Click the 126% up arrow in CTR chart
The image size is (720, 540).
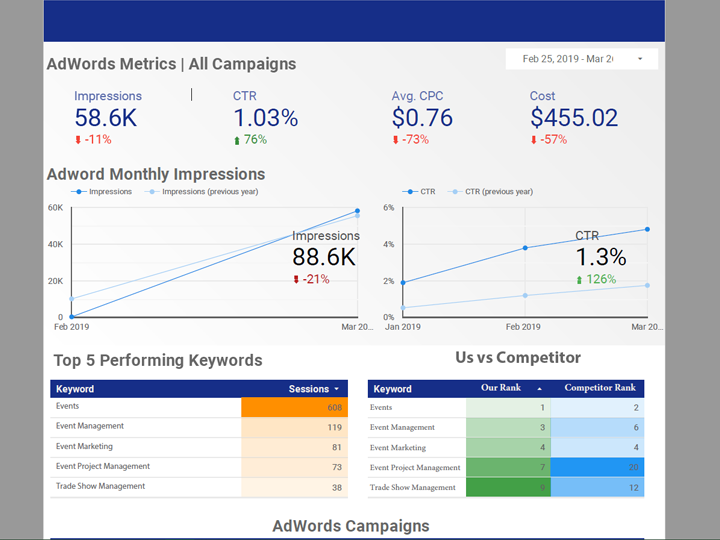579,279
